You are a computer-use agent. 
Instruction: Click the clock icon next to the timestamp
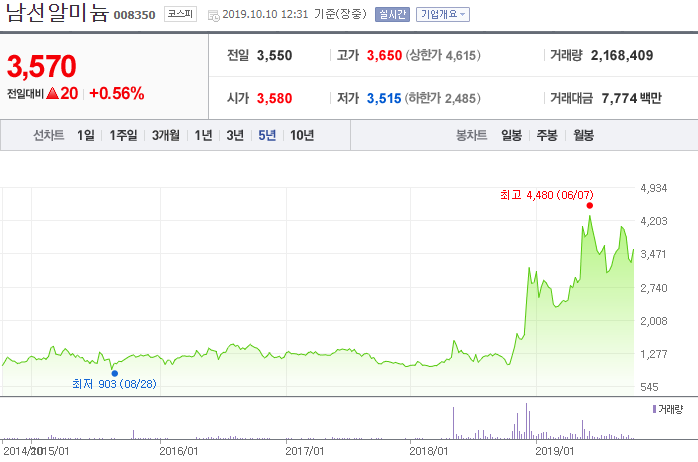coord(214,16)
